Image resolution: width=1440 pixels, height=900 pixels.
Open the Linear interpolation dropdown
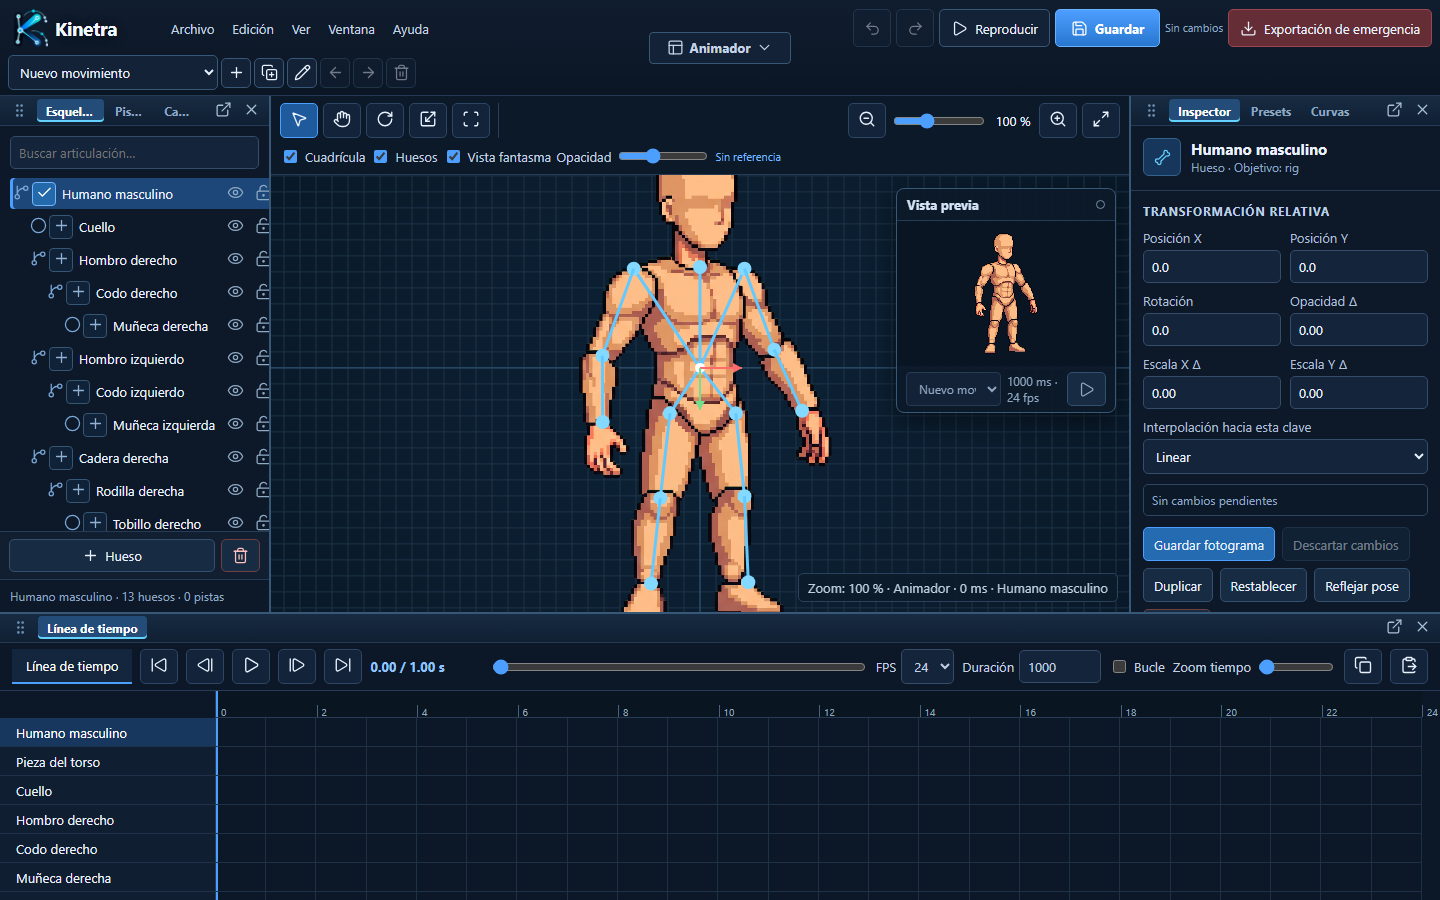click(x=1285, y=457)
